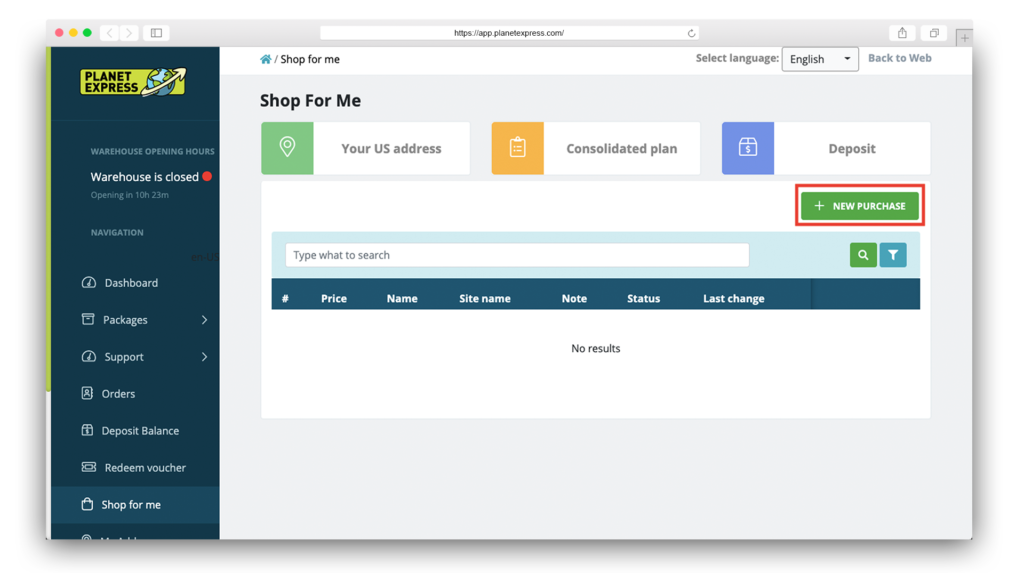The height and width of the screenshot is (573, 1024).
Task: Select Shop for me sidebar item
Action: (x=135, y=504)
